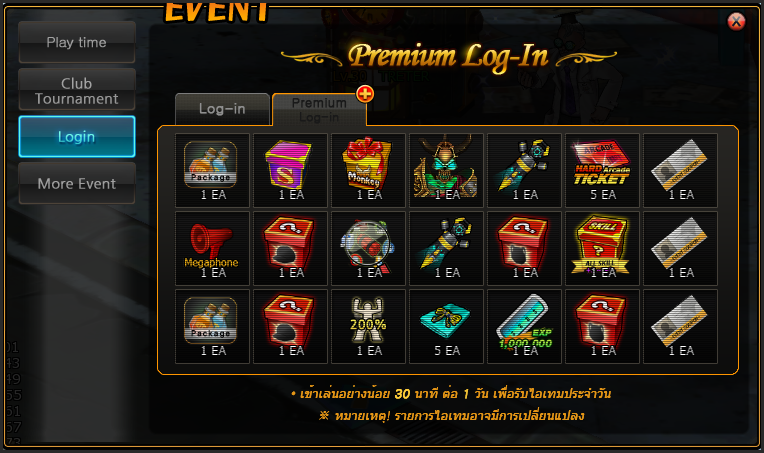This screenshot has height=453, width=764.
Task: Open the Club Tournament section
Action: click(x=77, y=91)
